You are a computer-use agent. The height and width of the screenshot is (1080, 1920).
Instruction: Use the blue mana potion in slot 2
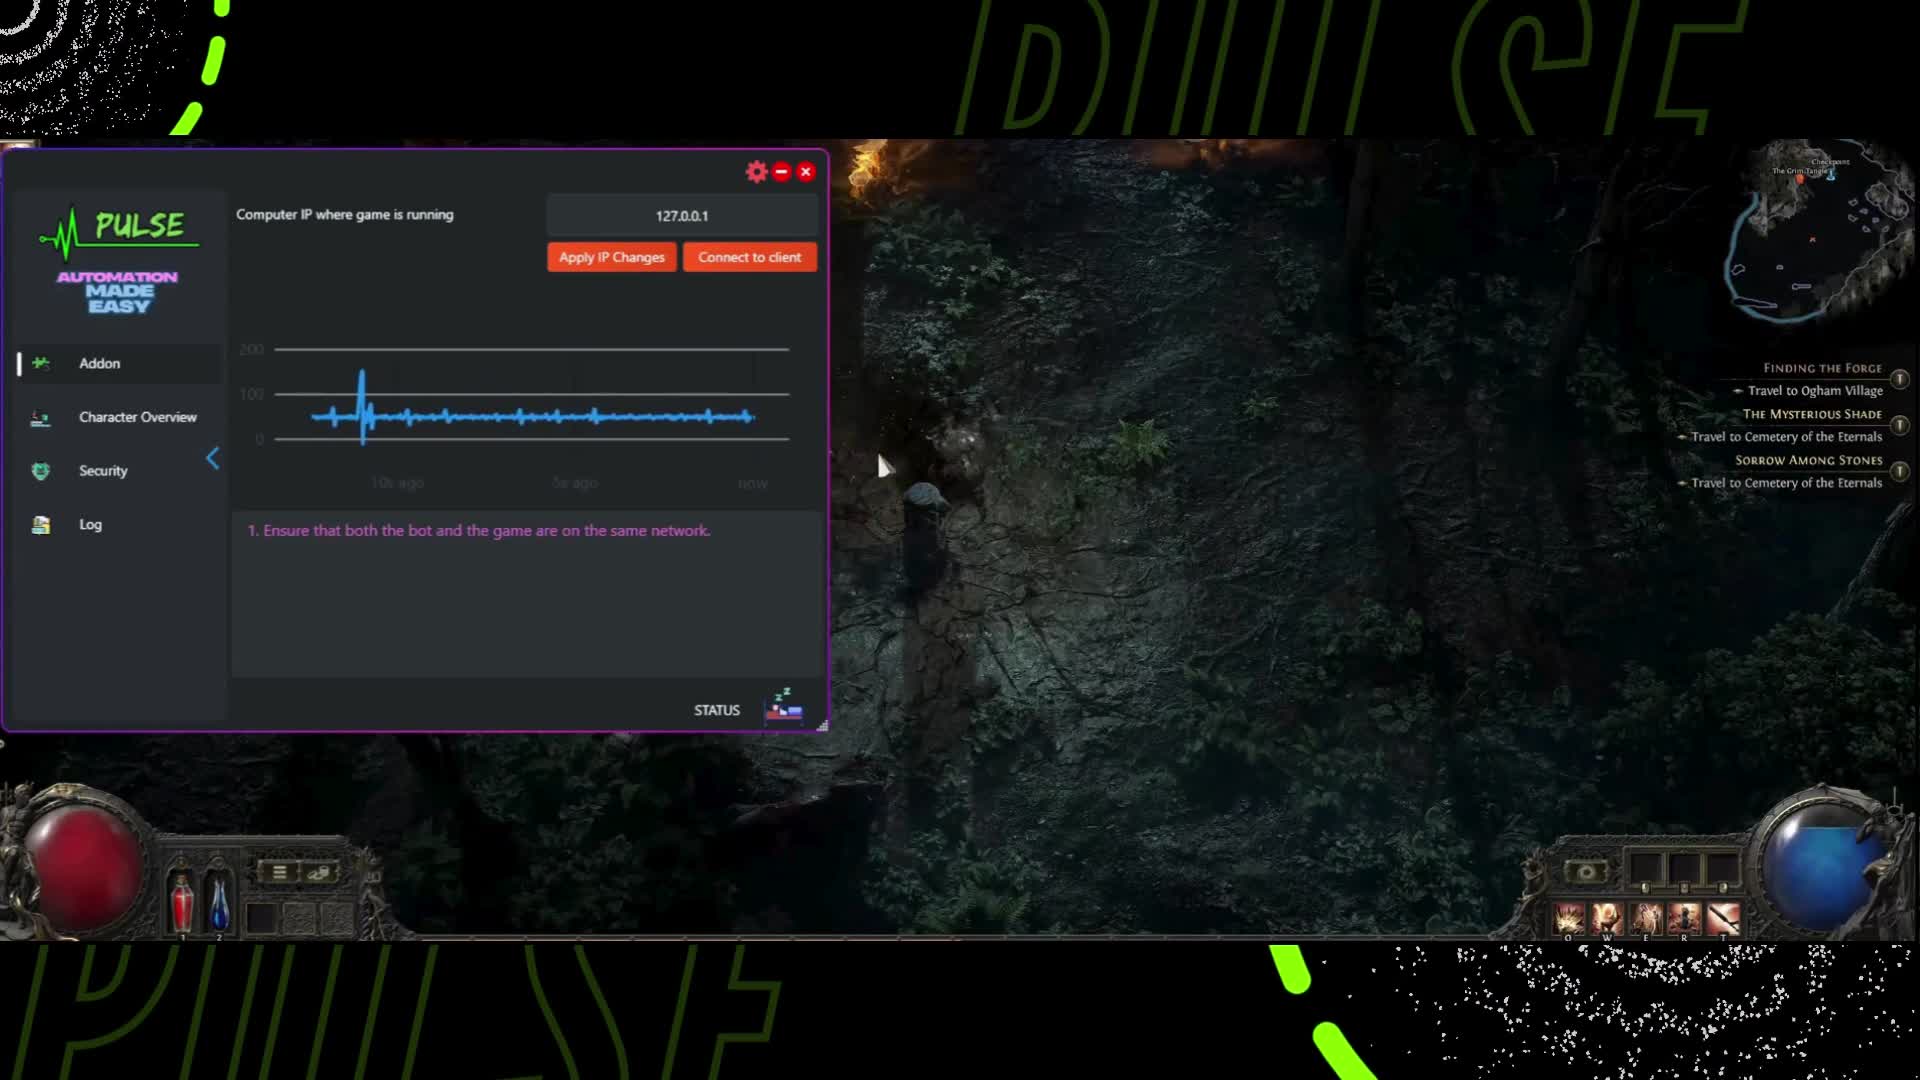219,900
